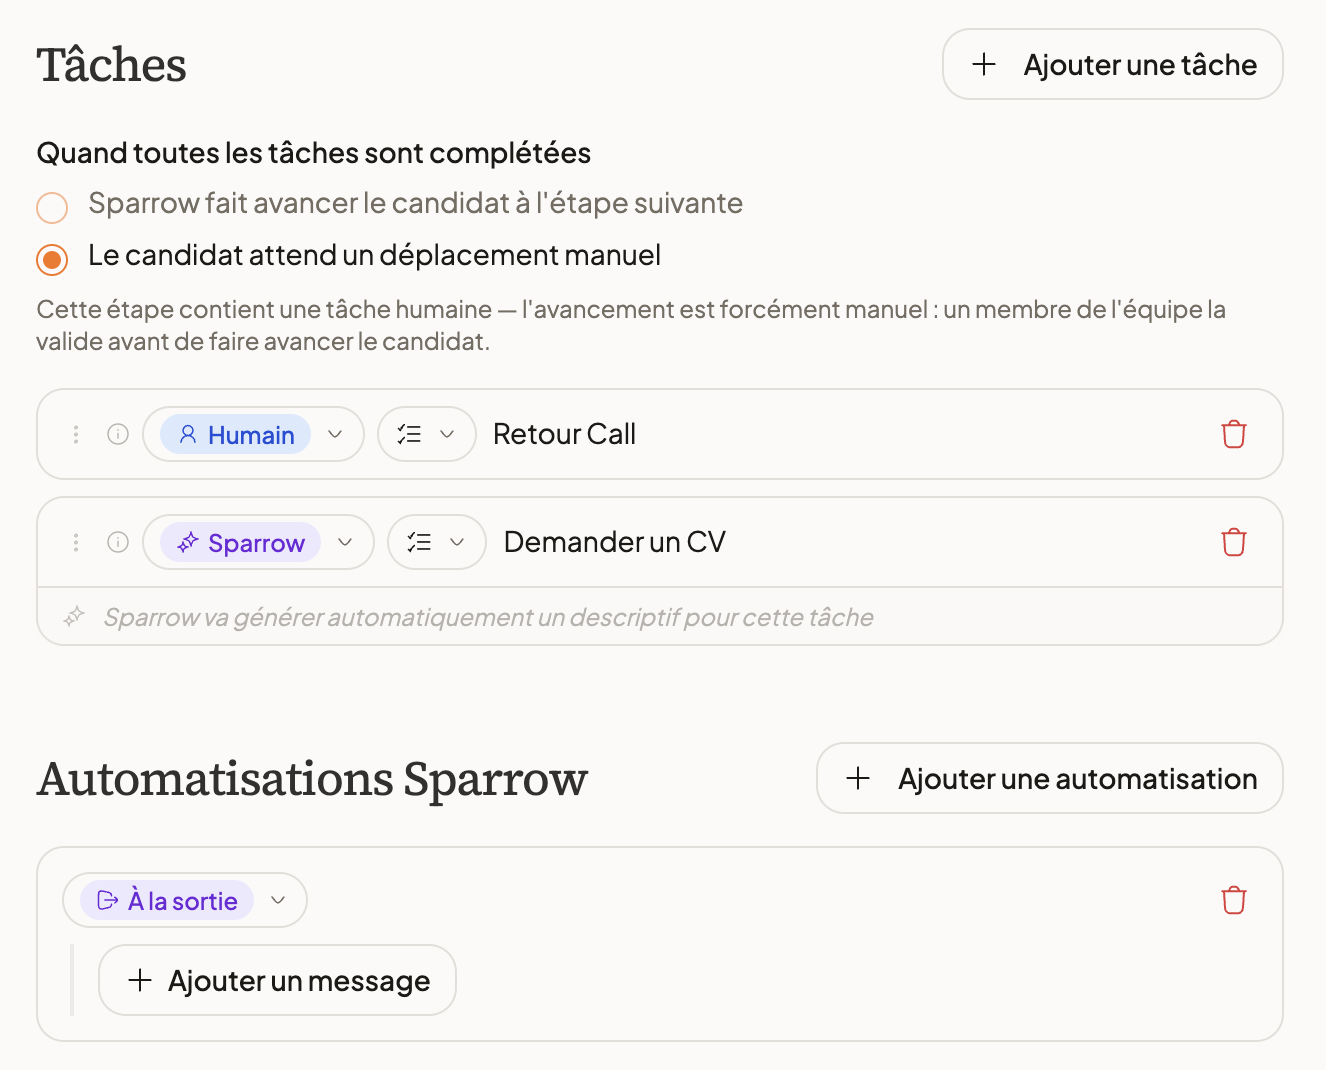Remove the À la sortie automation
Image resolution: width=1326 pixels, height=1070 pixels.
(x=1233, y=900)
